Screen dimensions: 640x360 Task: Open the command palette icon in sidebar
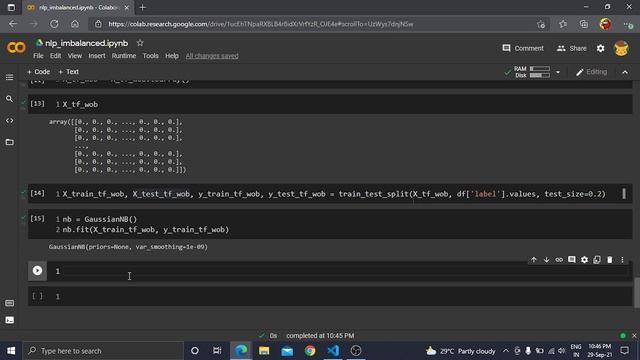[x=9, y=303]
